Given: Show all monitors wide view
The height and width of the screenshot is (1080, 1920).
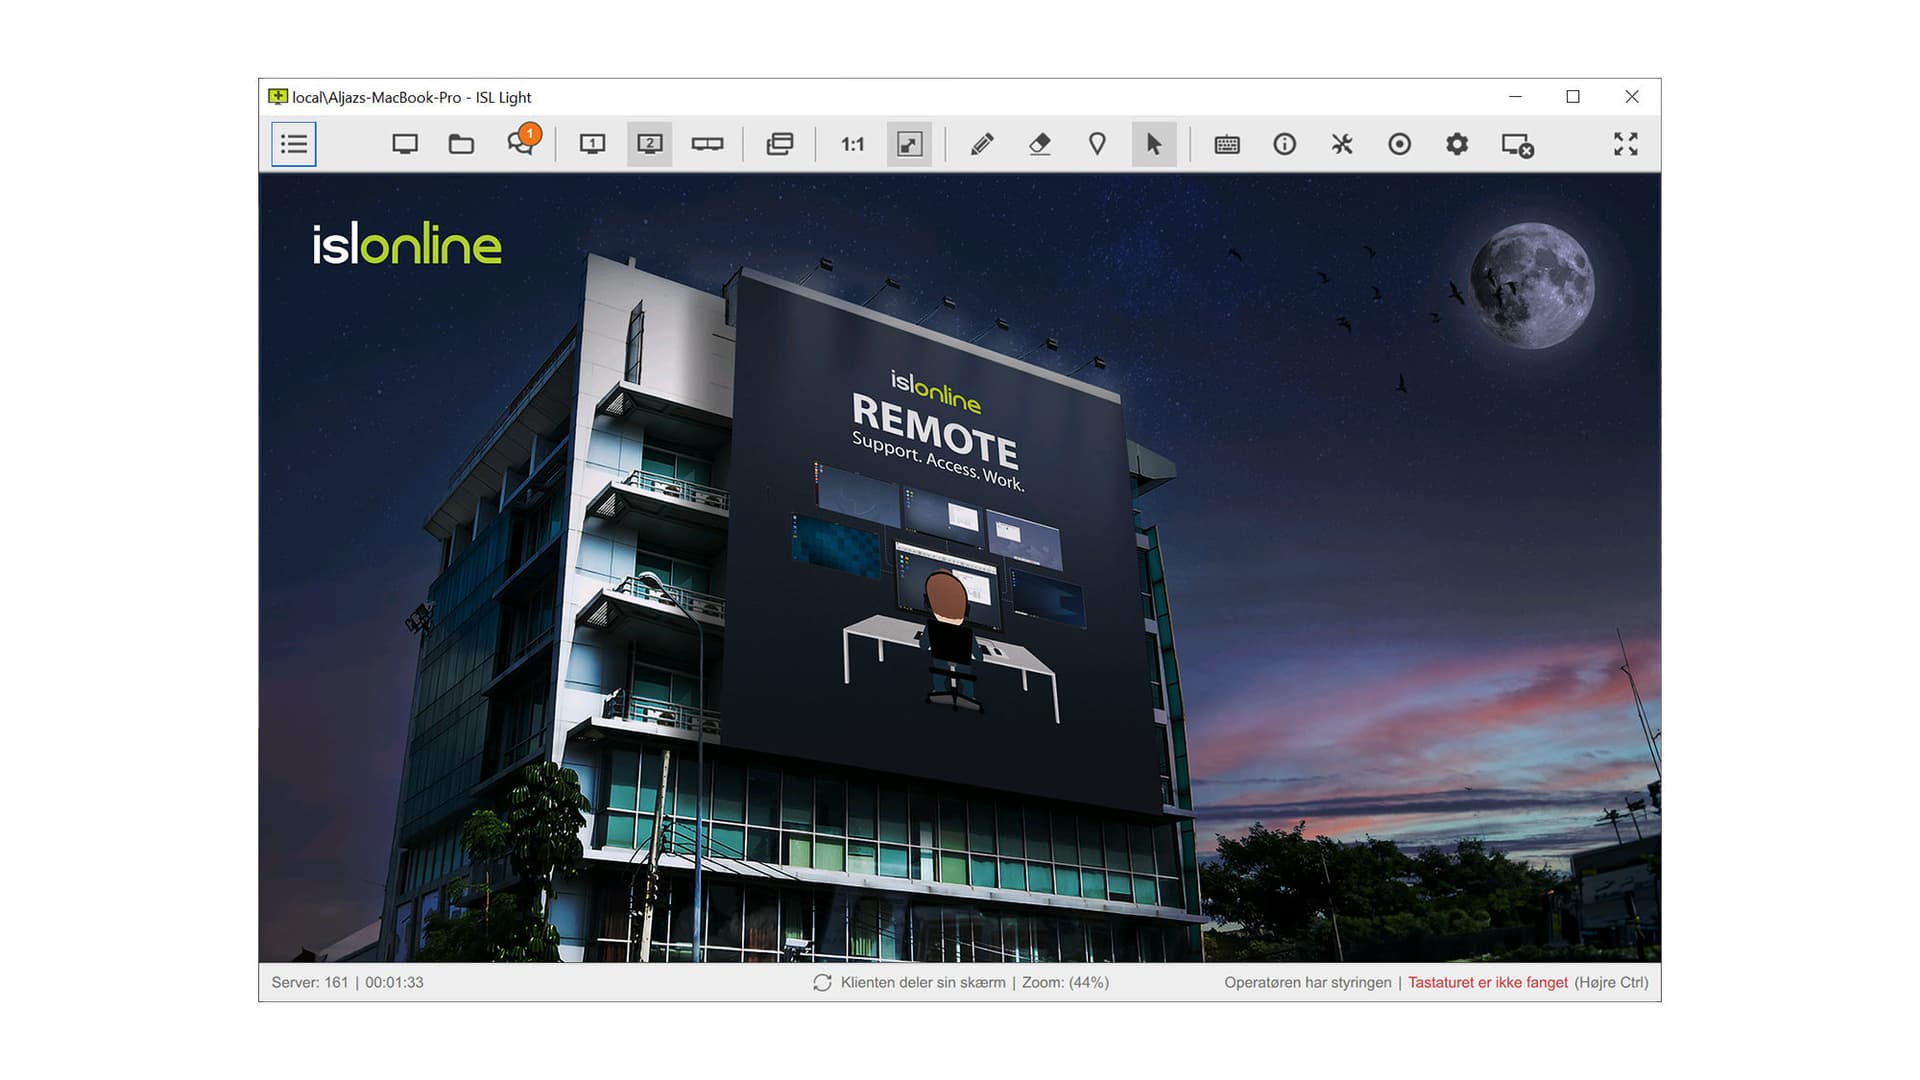Looking at the screenshot, I should [x=707, y=144].
